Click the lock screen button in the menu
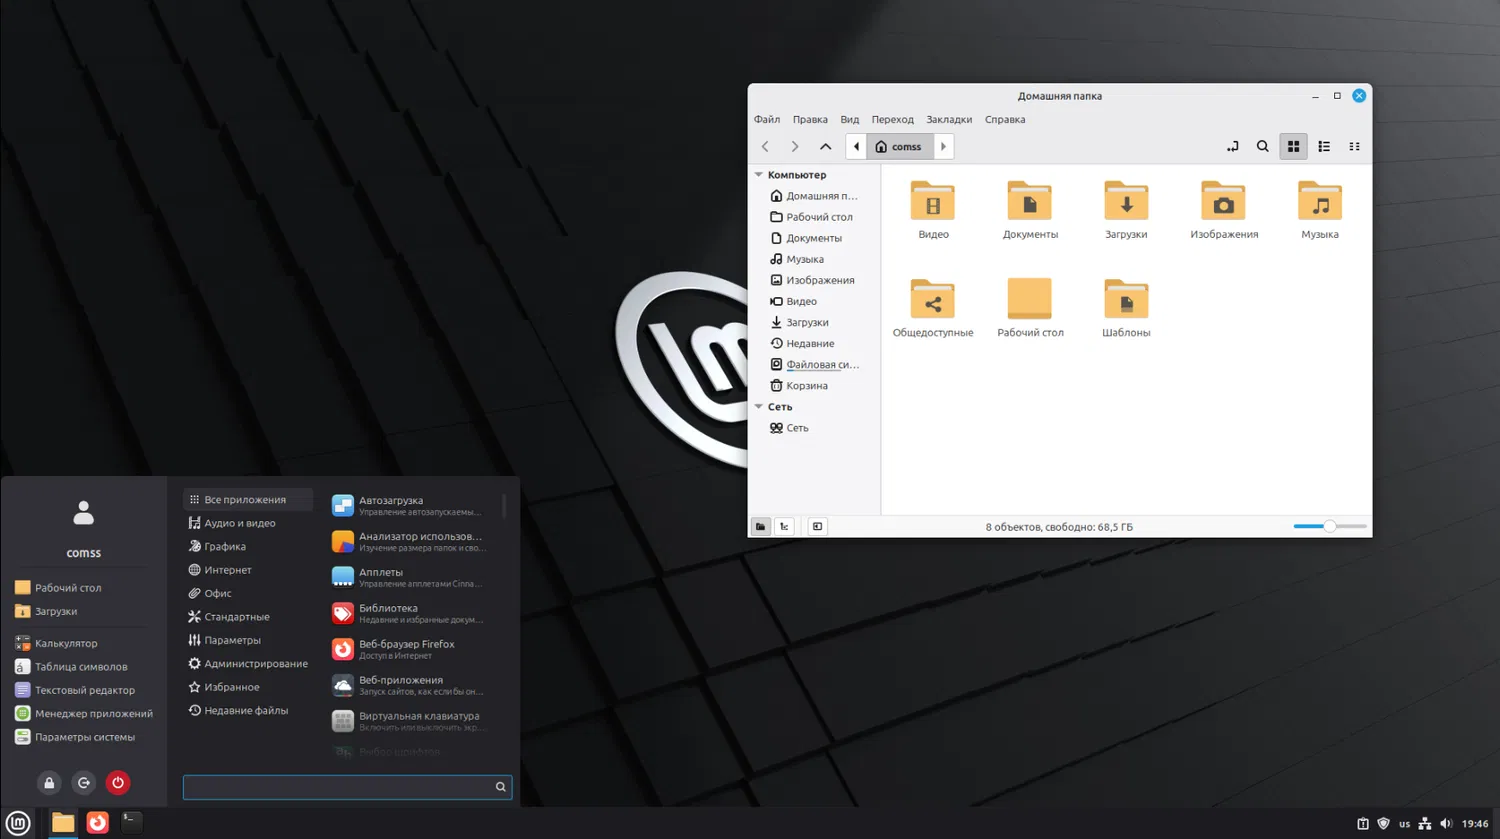 click(x=49, y=783)
